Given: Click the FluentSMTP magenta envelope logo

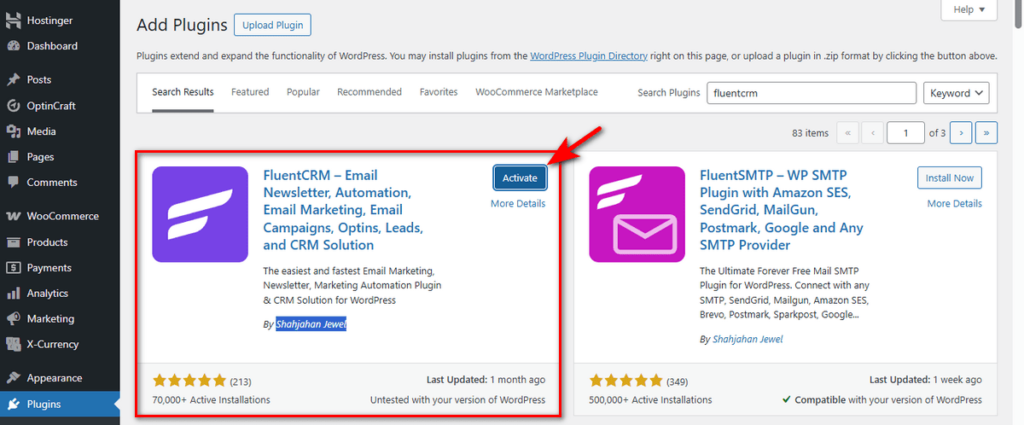Looking at the screenshot, I should pyautogui.click(x=637, y=214).
